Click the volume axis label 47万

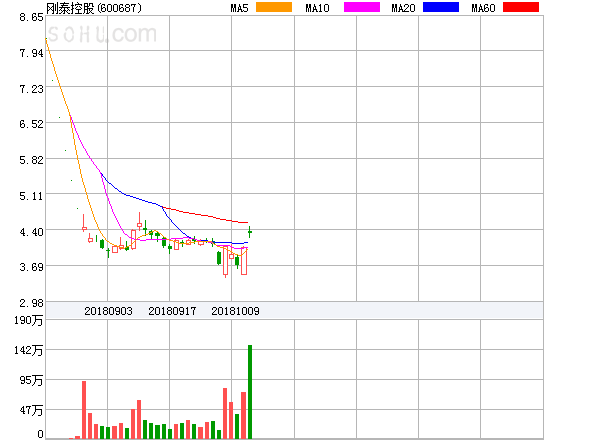[31, 411]
